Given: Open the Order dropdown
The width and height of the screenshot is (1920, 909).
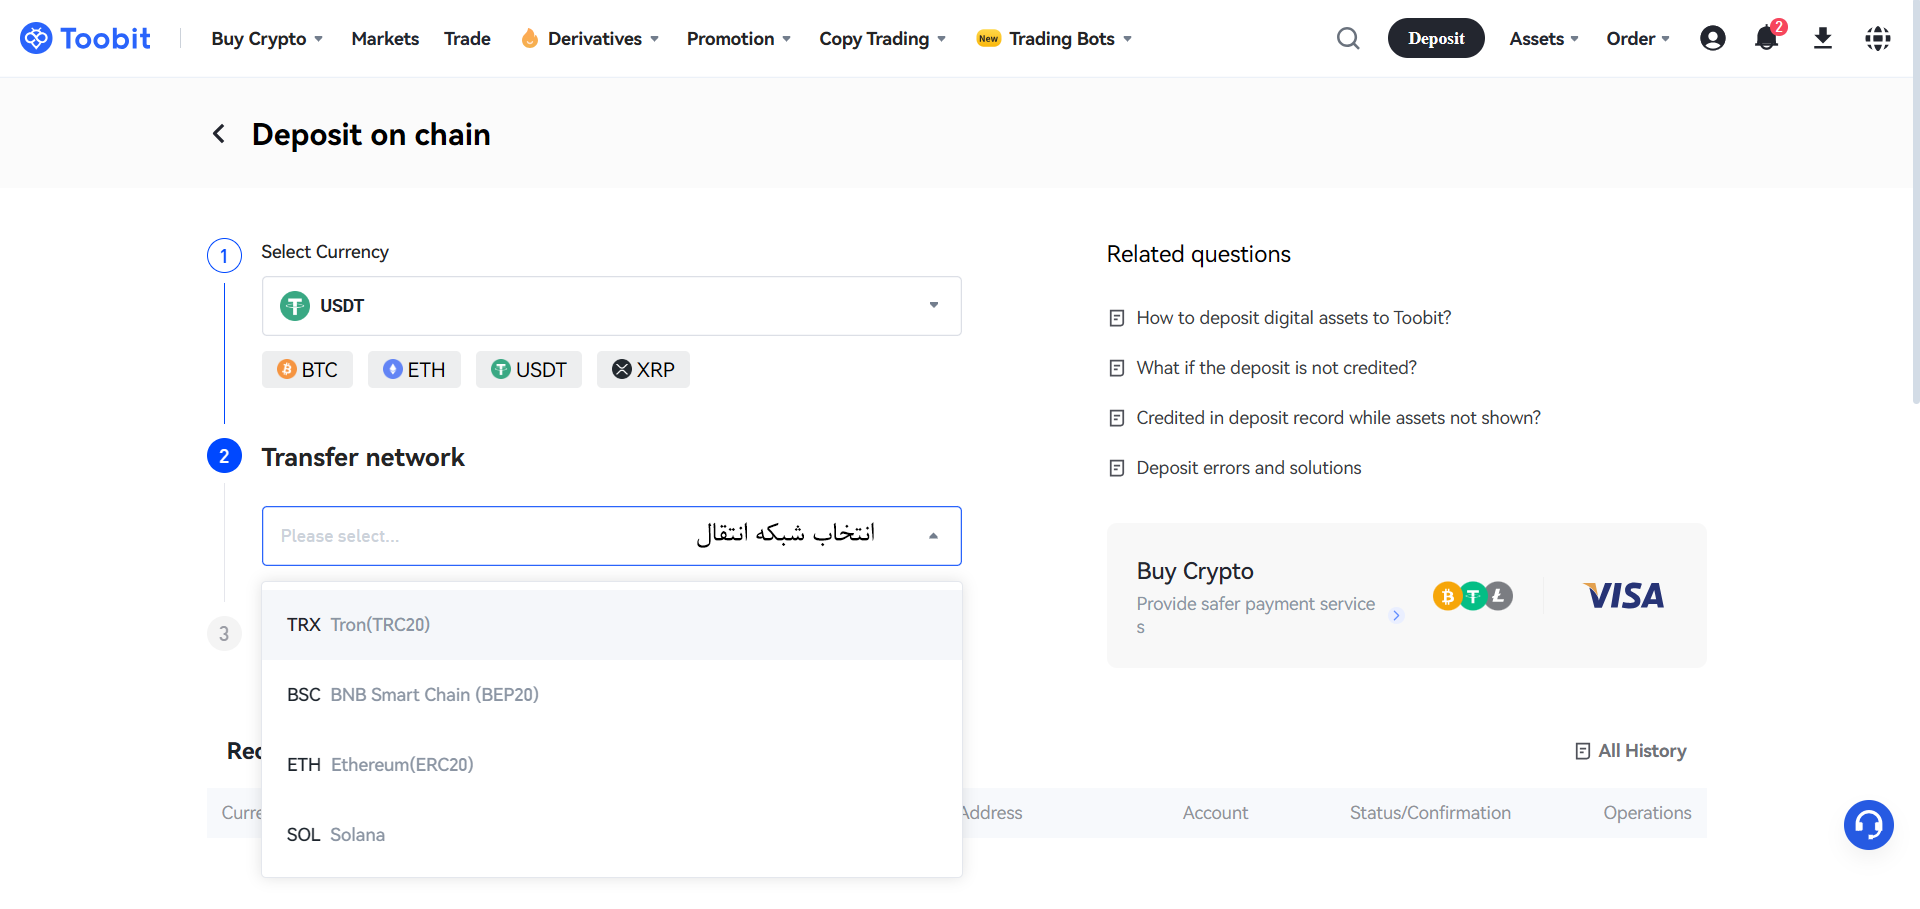Looking at the screenshot, I should point(1638,38).
